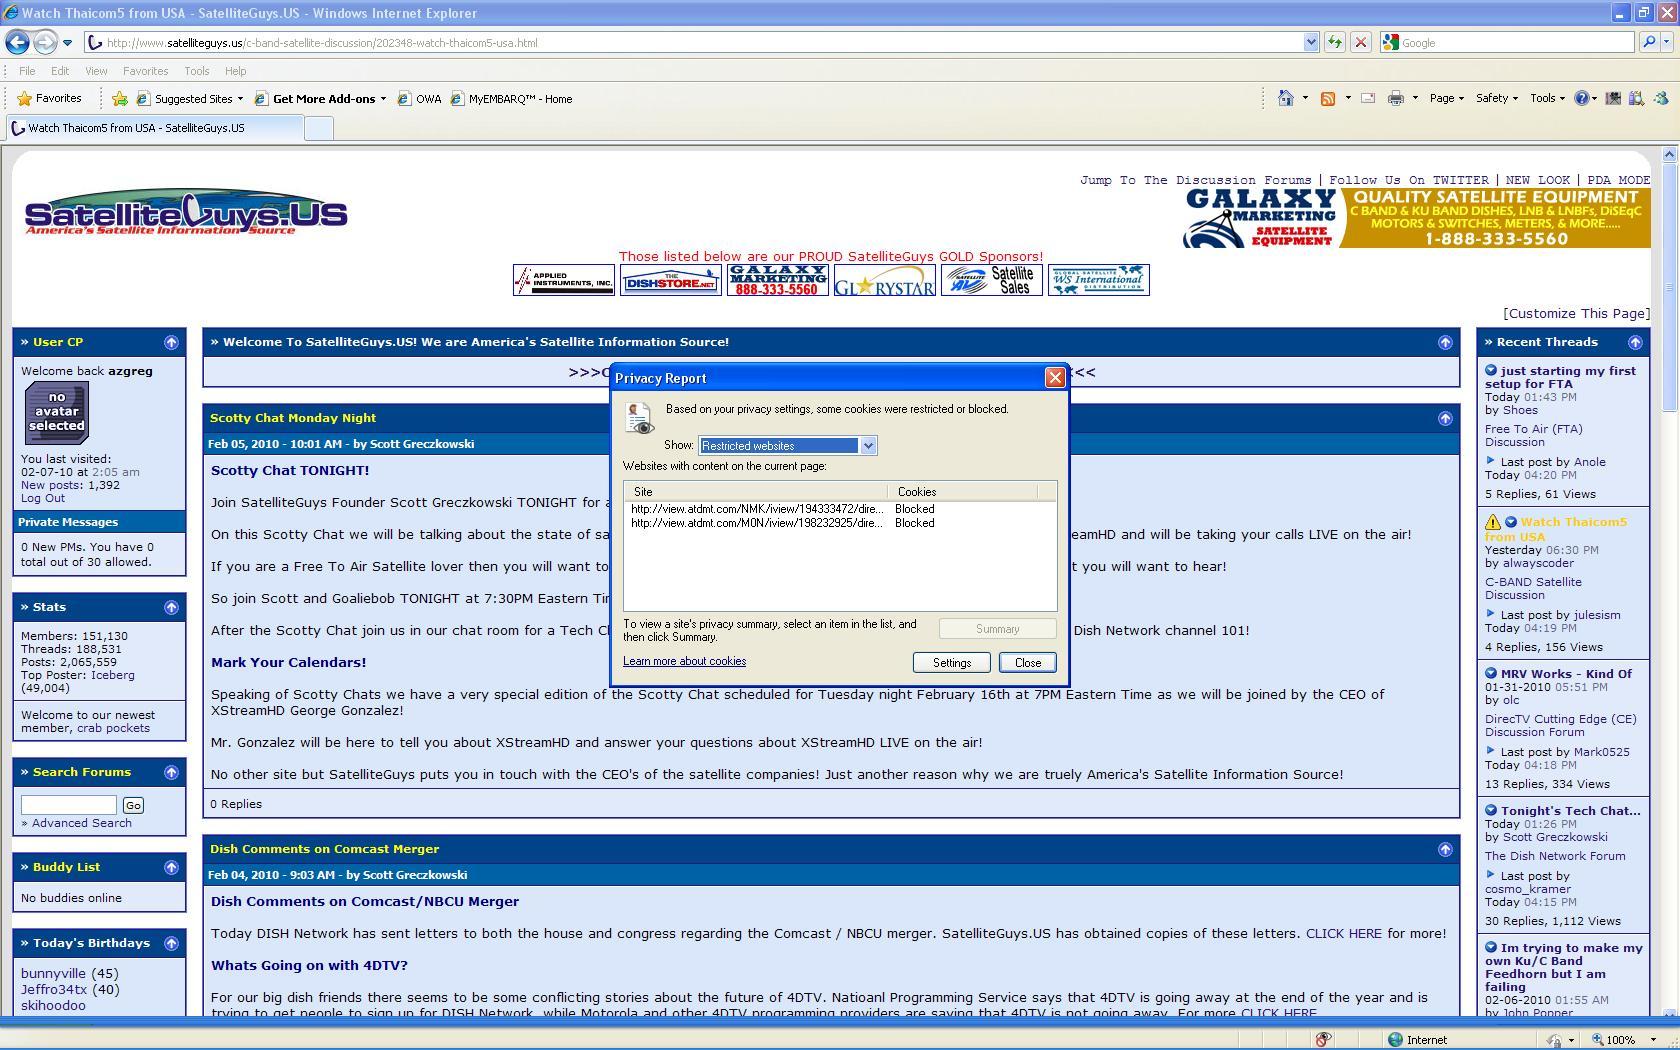Open the MyEMBARQ Home favorites link
1680x1050 pixels.
511,99
